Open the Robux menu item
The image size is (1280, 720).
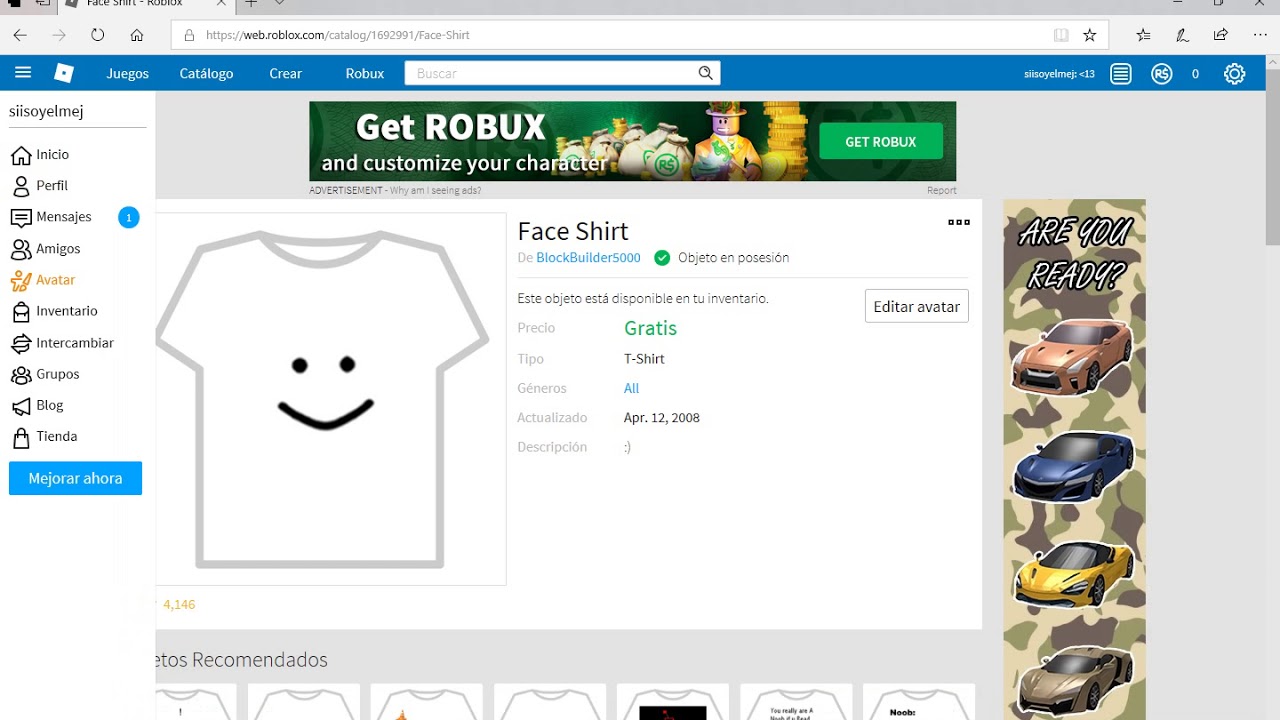(x=365, y=73)
